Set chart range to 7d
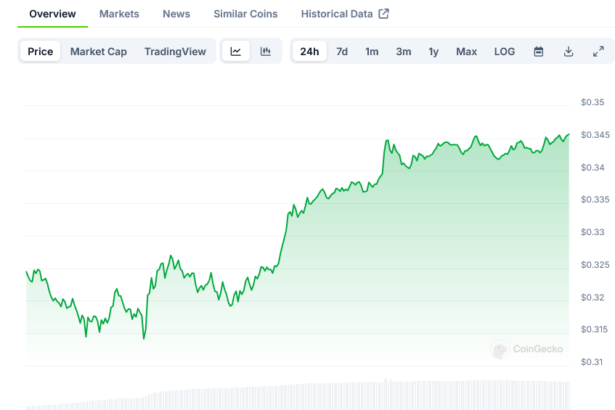This screenshot has height=410, width=615. pyautogui.click(x=342, y=51)
